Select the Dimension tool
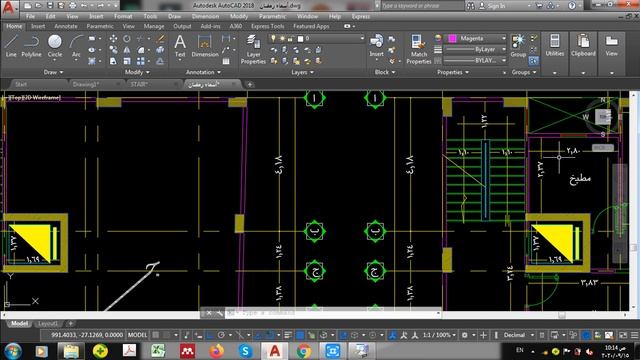Viewport: 640px width, 360px height. tap(205, 46)
